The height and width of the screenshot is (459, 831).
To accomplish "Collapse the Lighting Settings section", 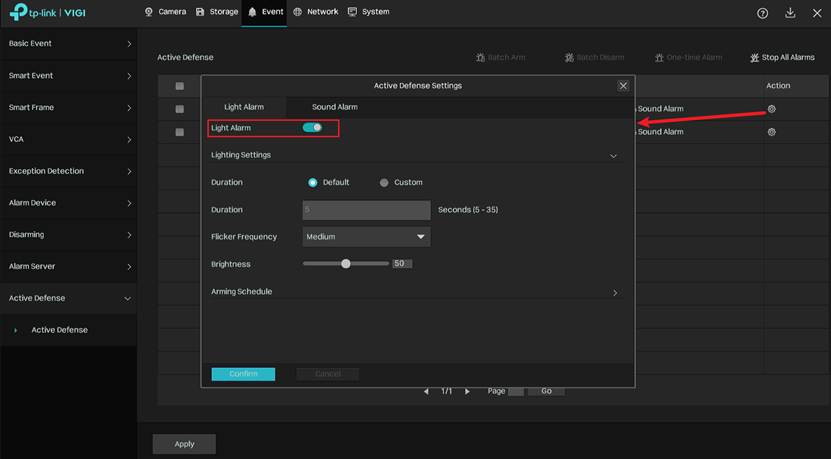I will tap(613, 156).
